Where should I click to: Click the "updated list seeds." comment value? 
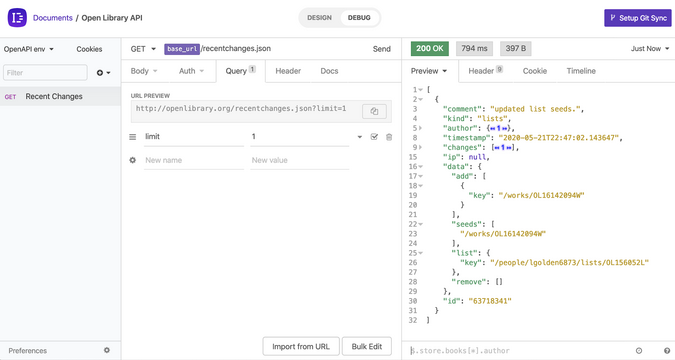(x=536, y=109)
